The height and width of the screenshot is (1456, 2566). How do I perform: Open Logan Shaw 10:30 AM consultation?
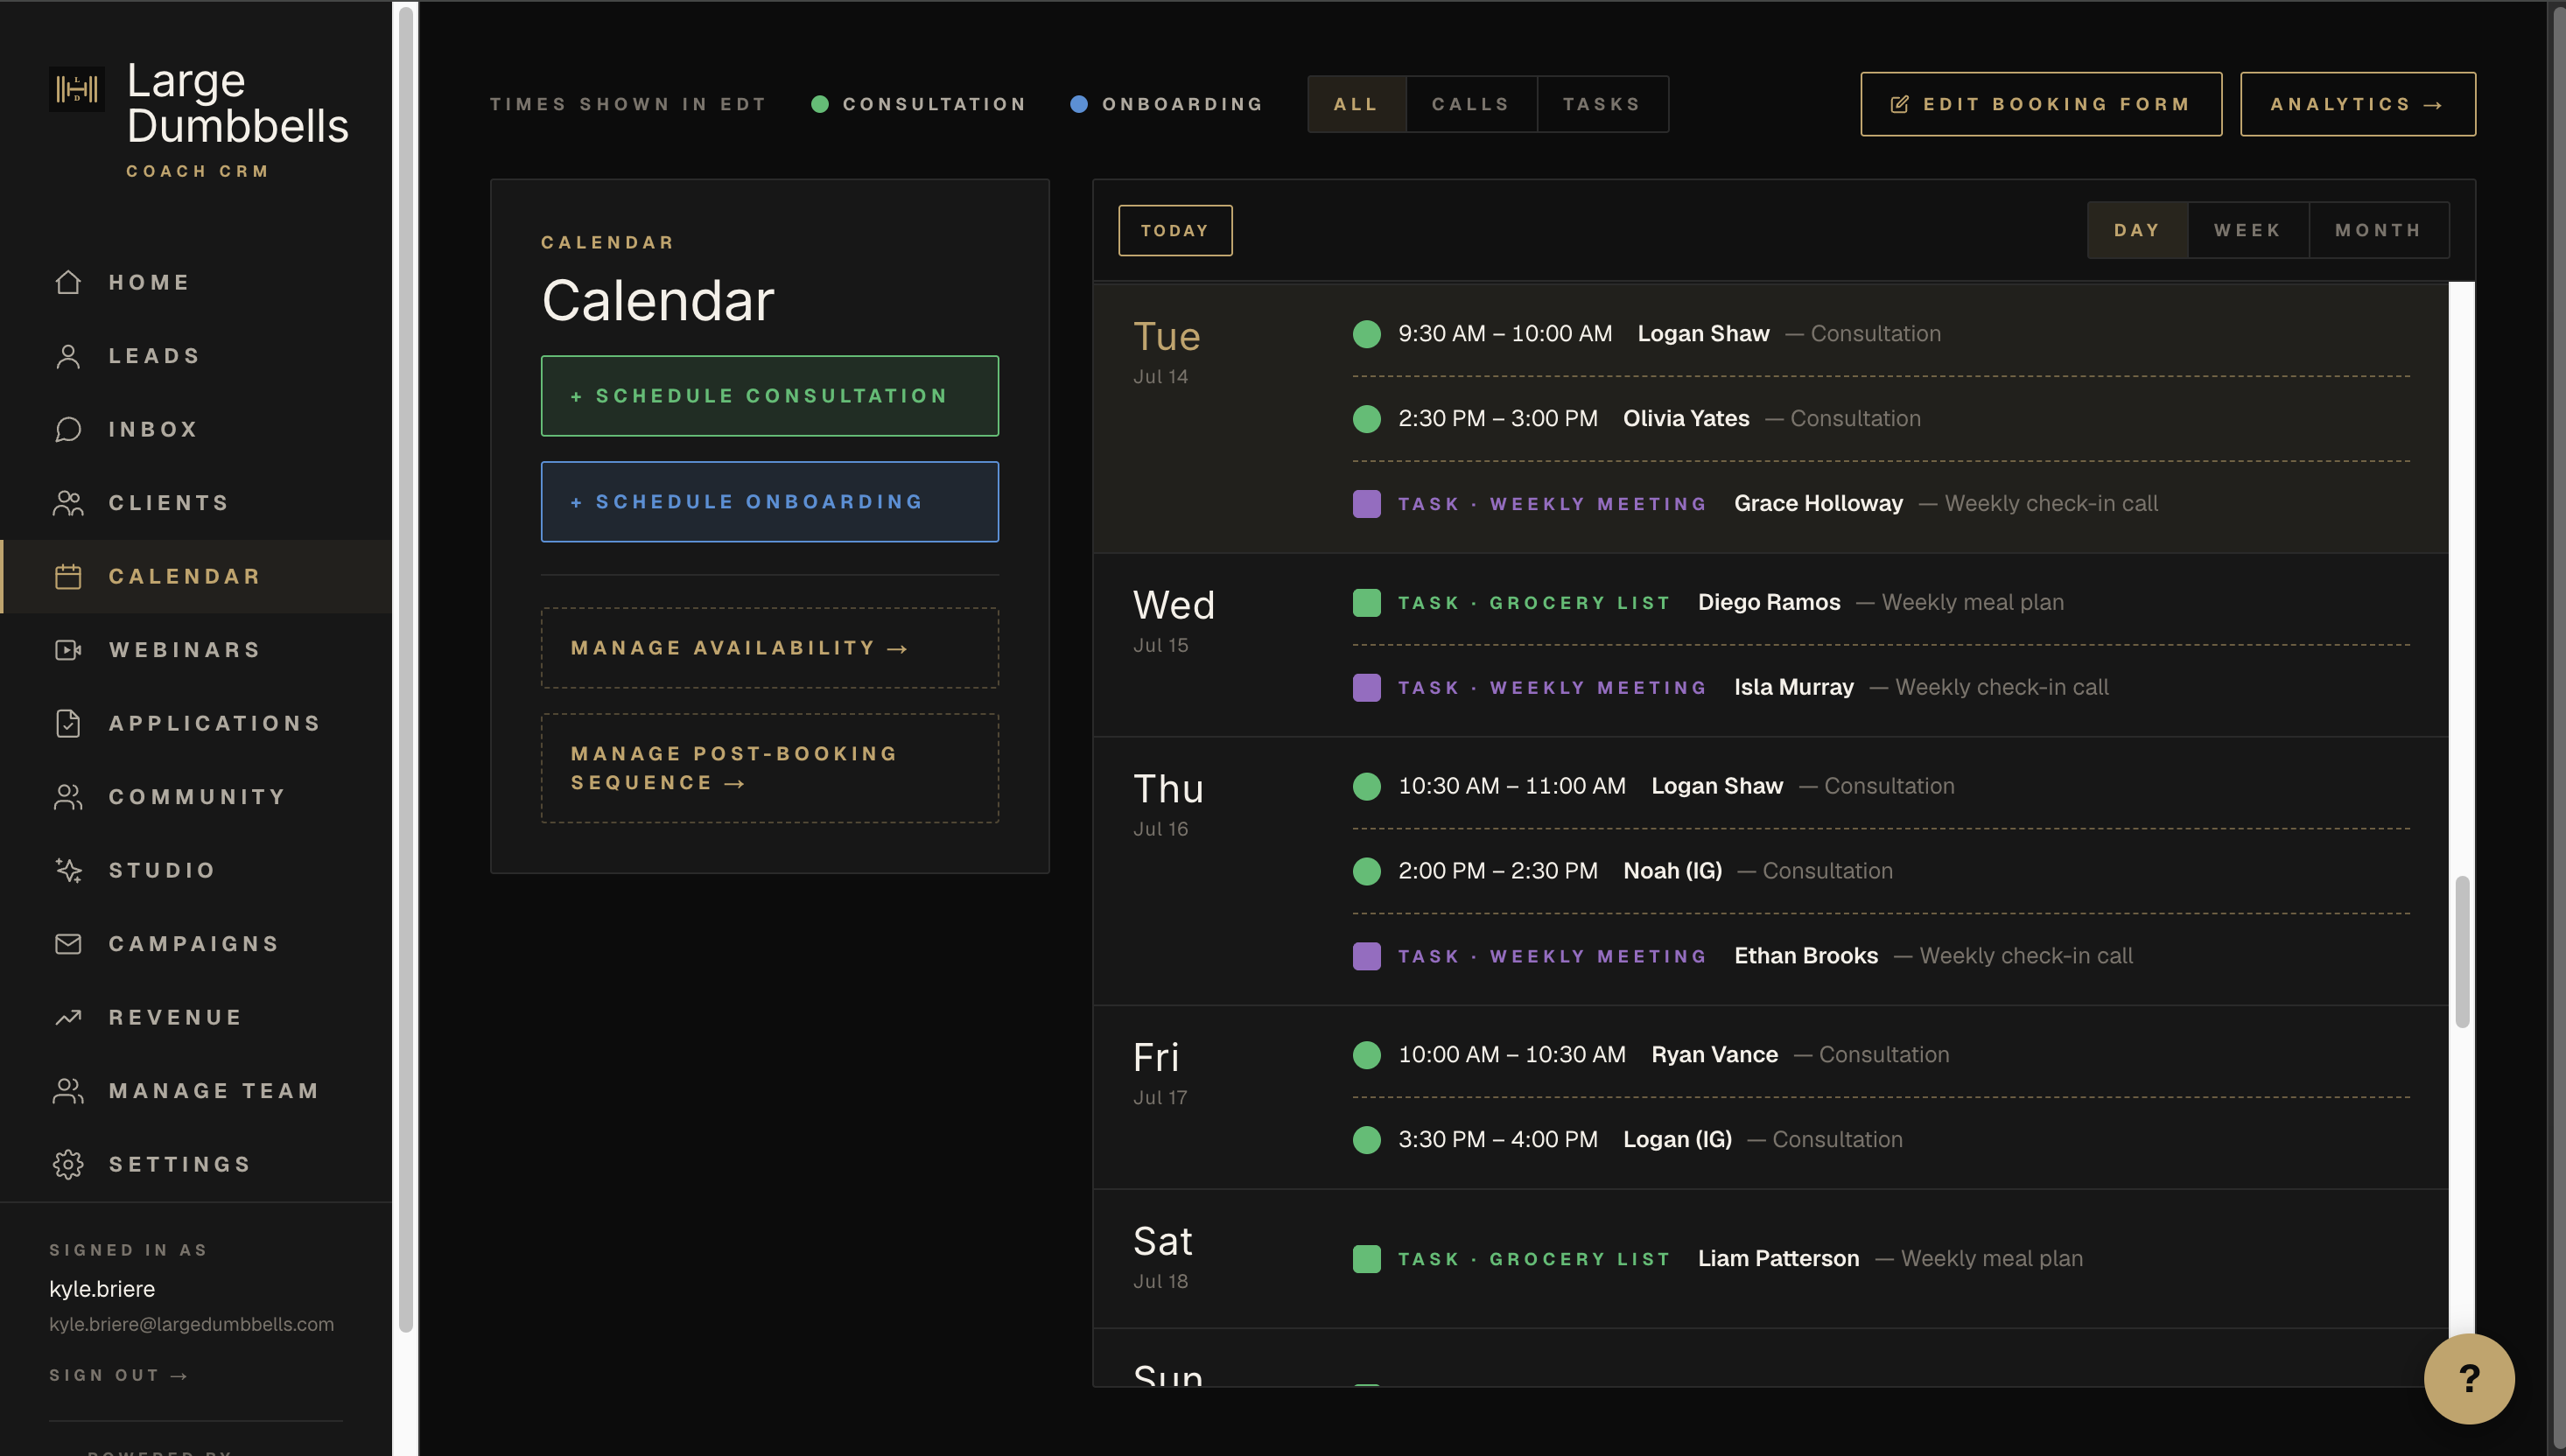[1880, 786]
